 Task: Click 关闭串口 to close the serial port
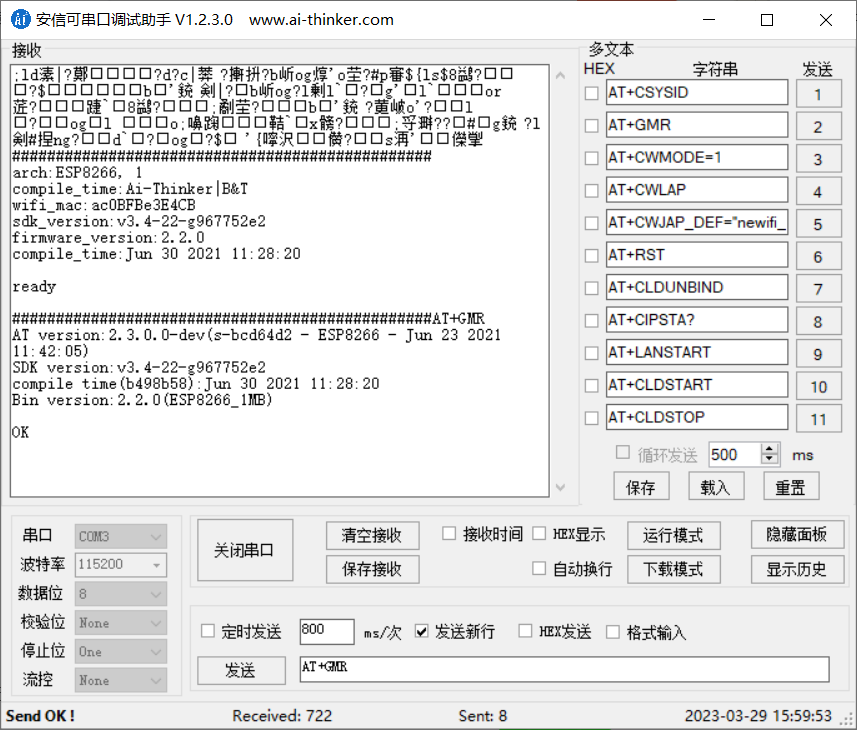(x=244, y=549)
